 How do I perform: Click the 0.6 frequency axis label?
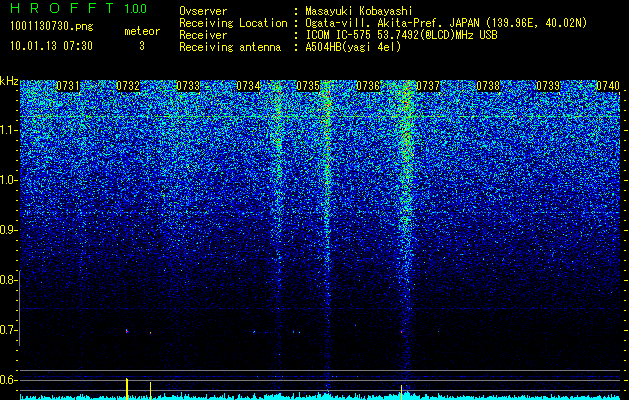click(x=8, y=380)
